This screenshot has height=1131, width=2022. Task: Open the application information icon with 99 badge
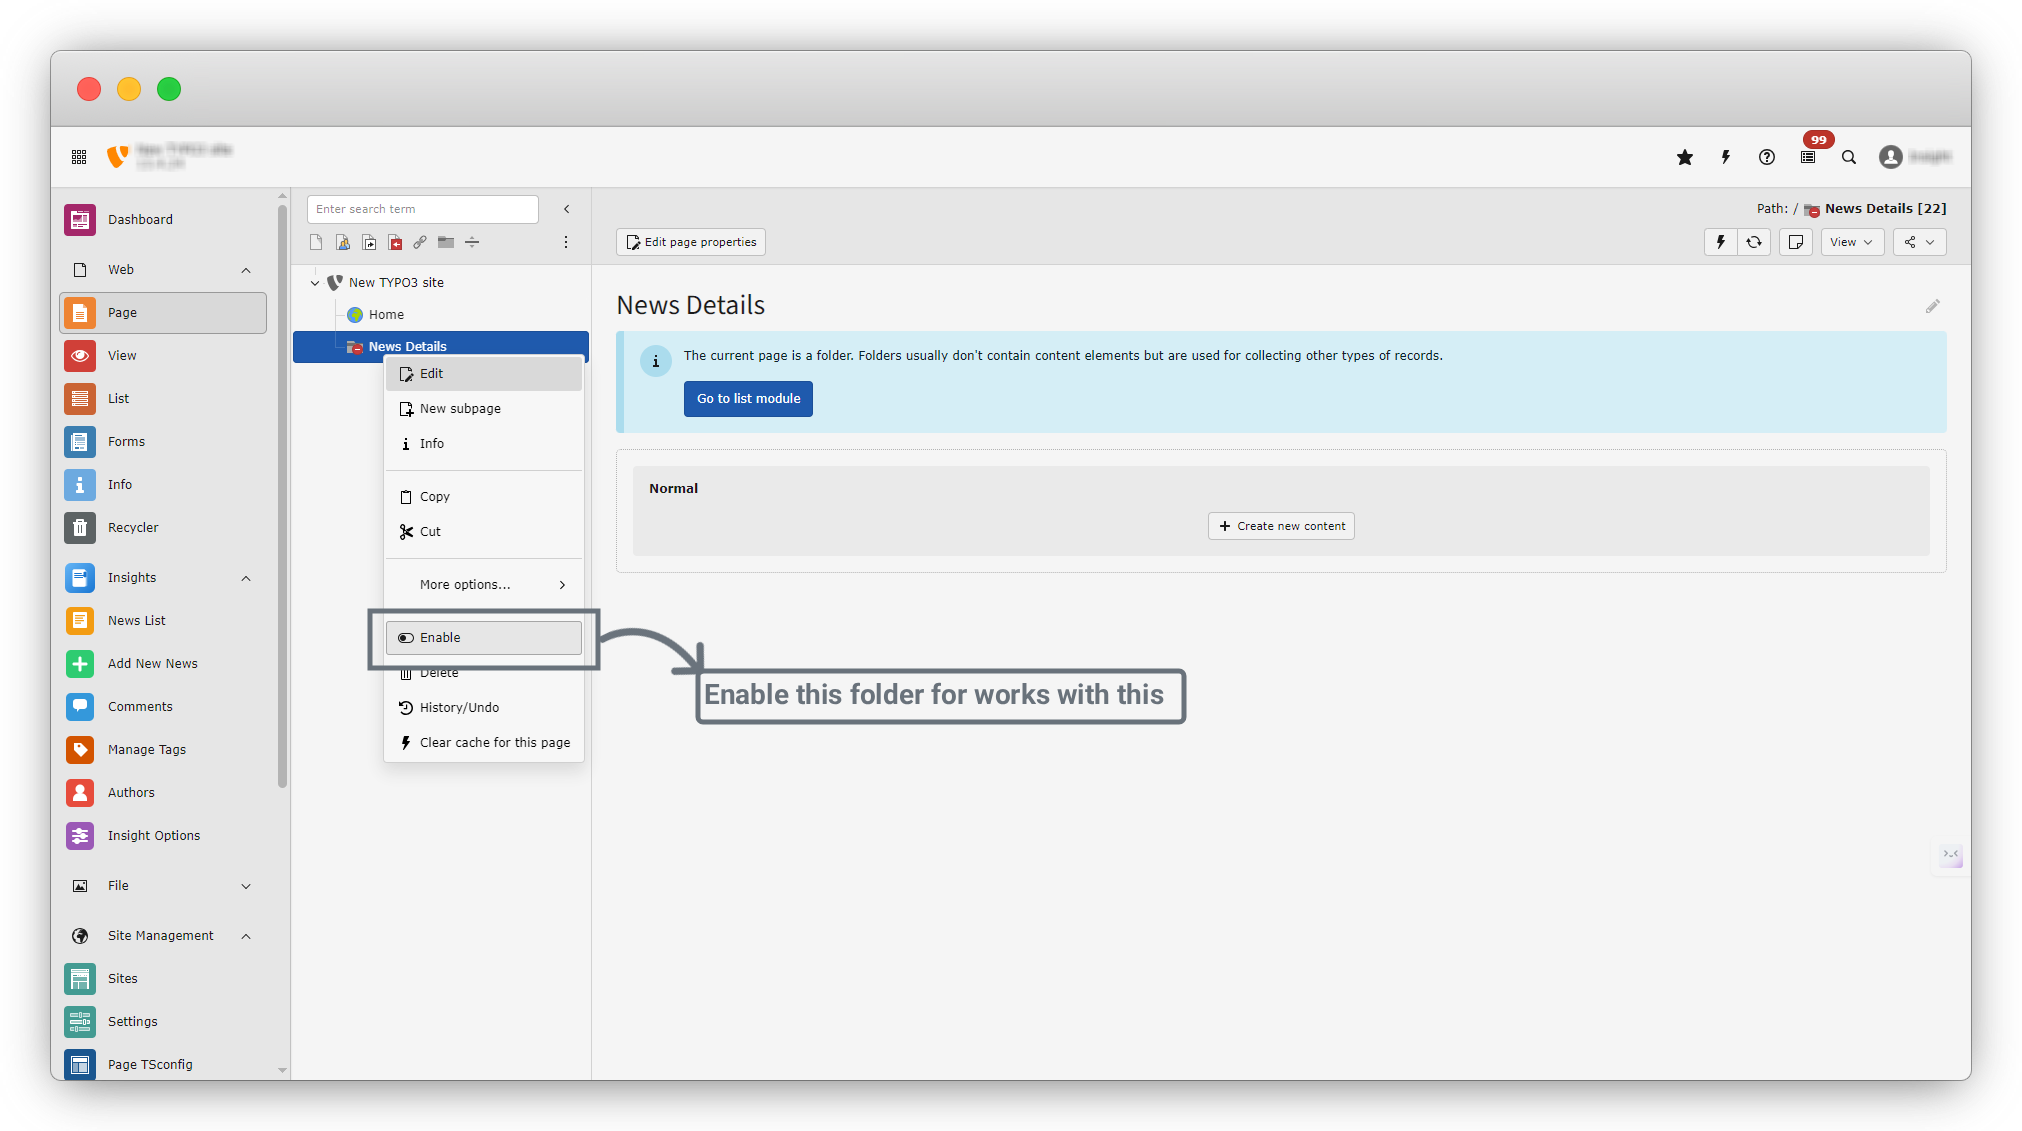click(x=1808, y=157)
